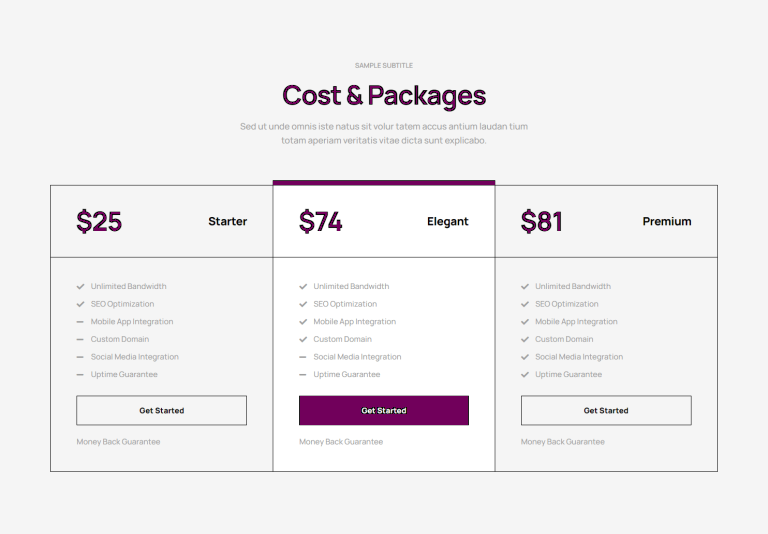This screenshot has height=534, width=768.
Task: Click dash icon beside Starter Mobile App Integration
Action: (x=80, y=322)
